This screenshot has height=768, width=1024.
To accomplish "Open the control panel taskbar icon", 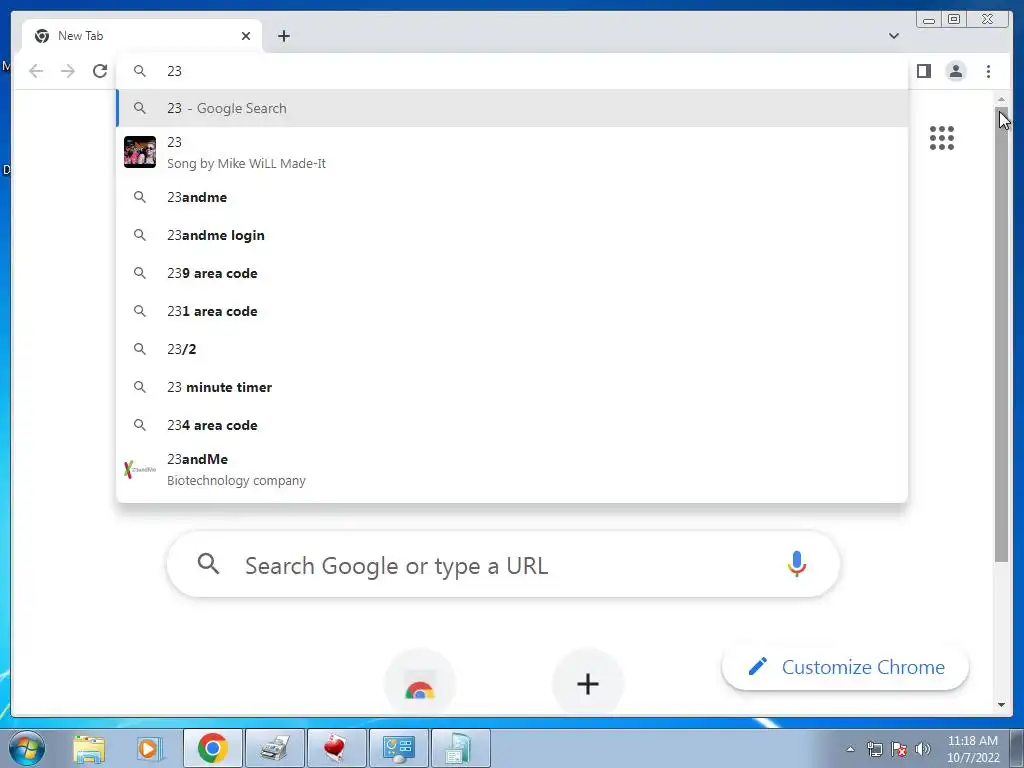I will tap(398, 748).
